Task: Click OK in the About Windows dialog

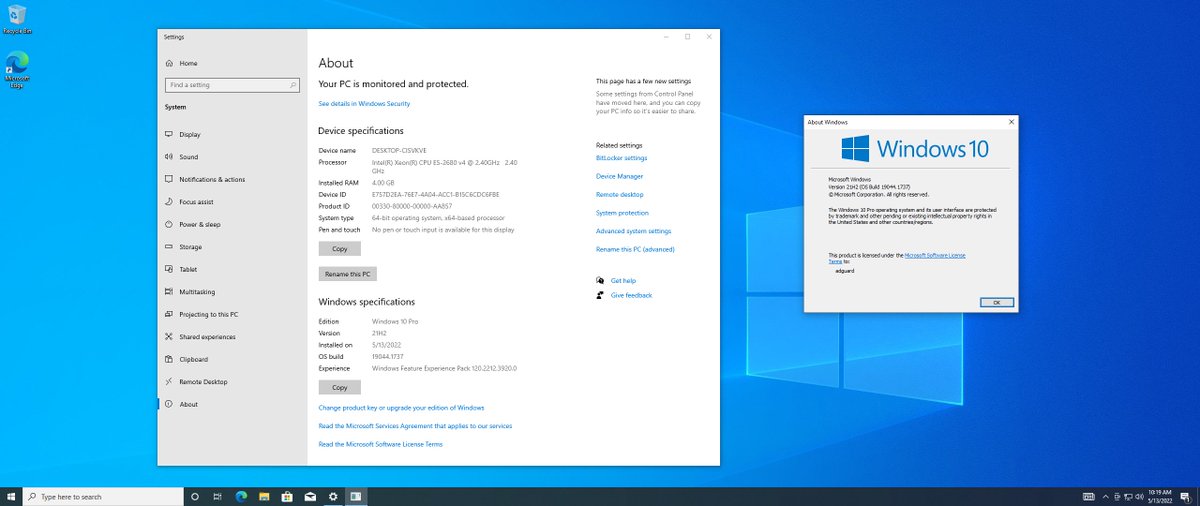Action: pos(997,302)
